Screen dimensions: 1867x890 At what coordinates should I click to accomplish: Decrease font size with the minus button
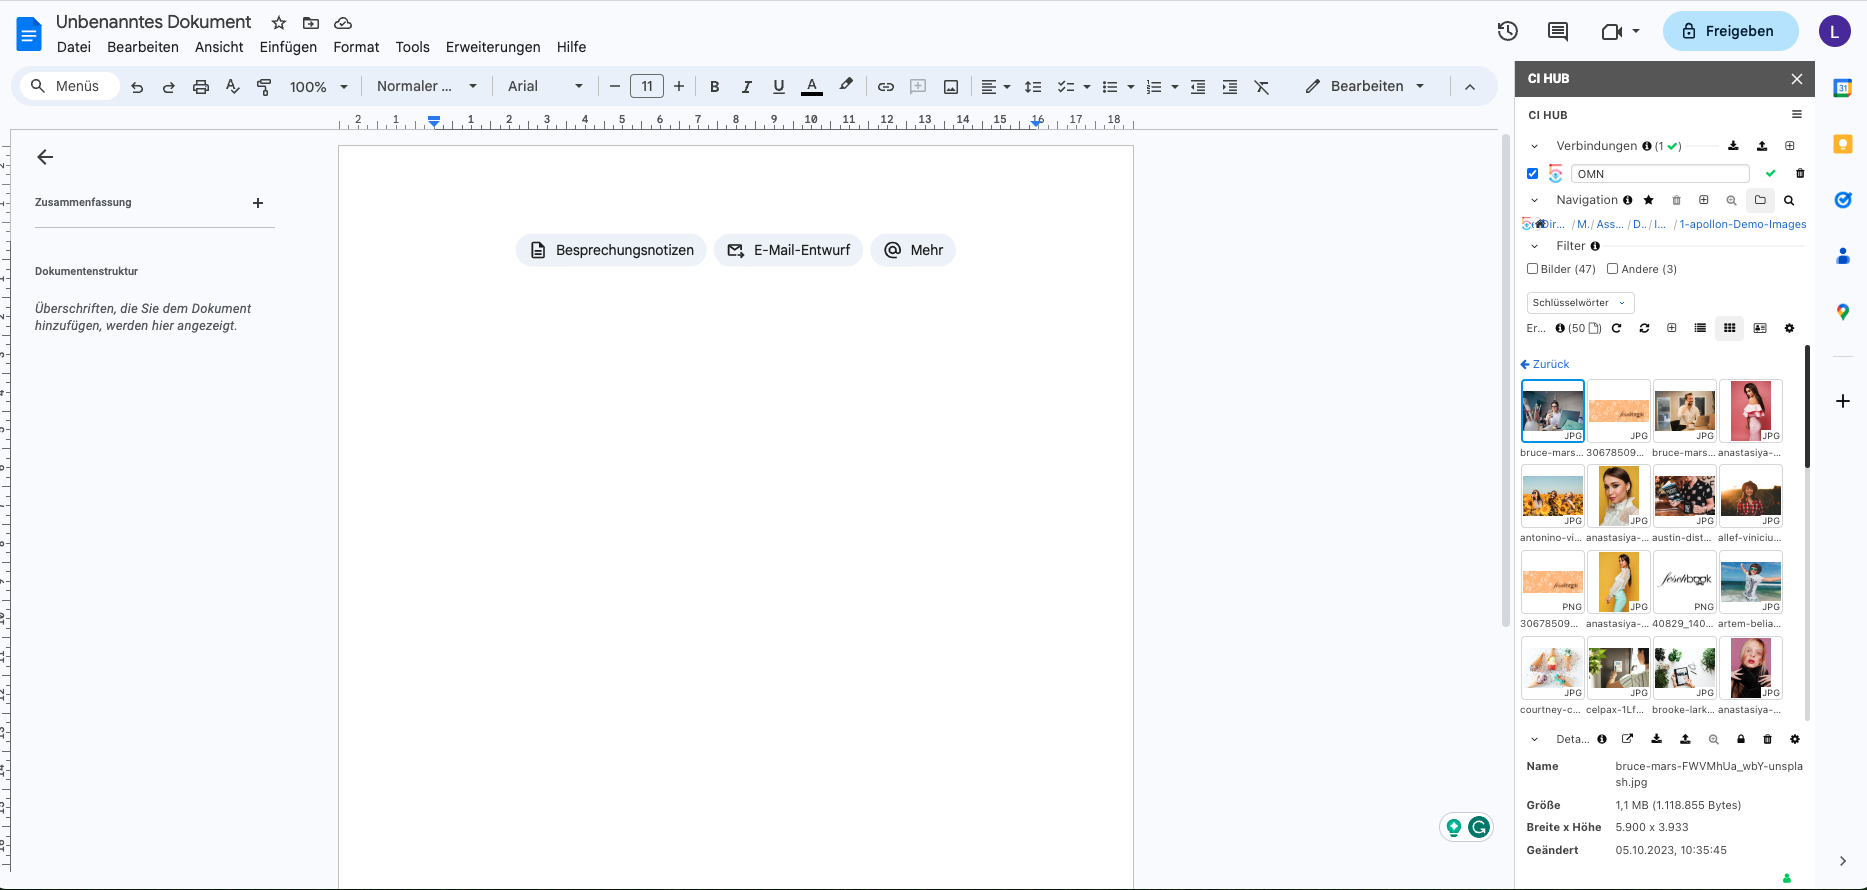point(615,87)
